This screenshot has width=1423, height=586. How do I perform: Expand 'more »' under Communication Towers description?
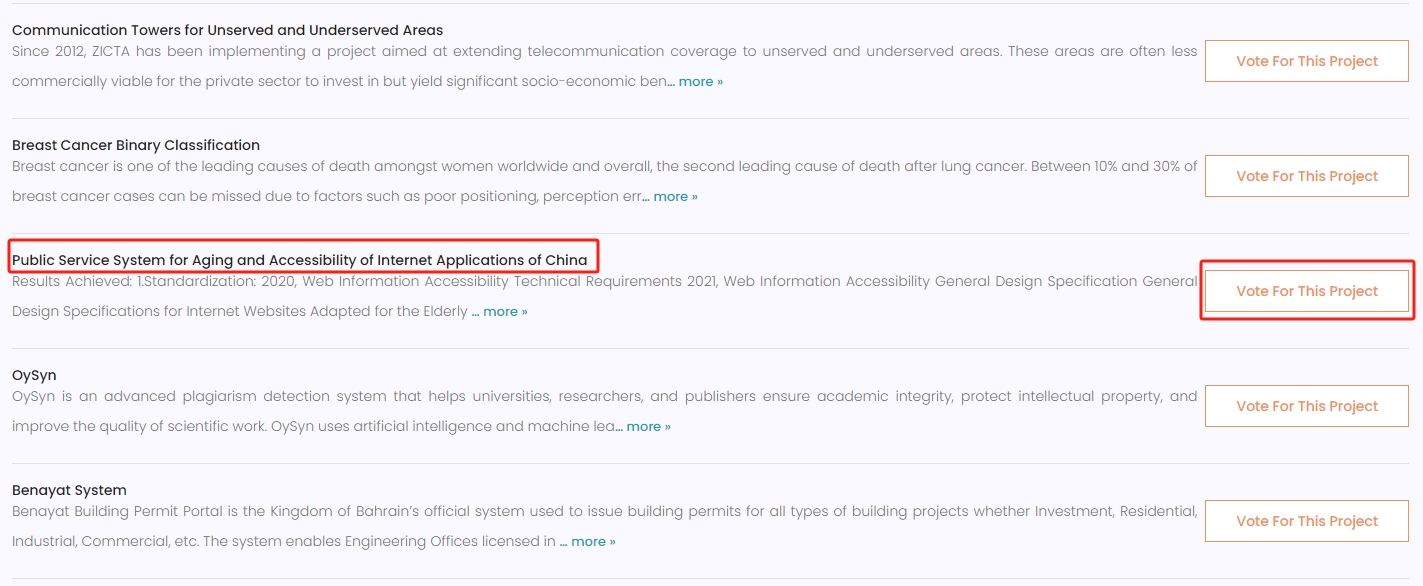(x=700, y=82)
